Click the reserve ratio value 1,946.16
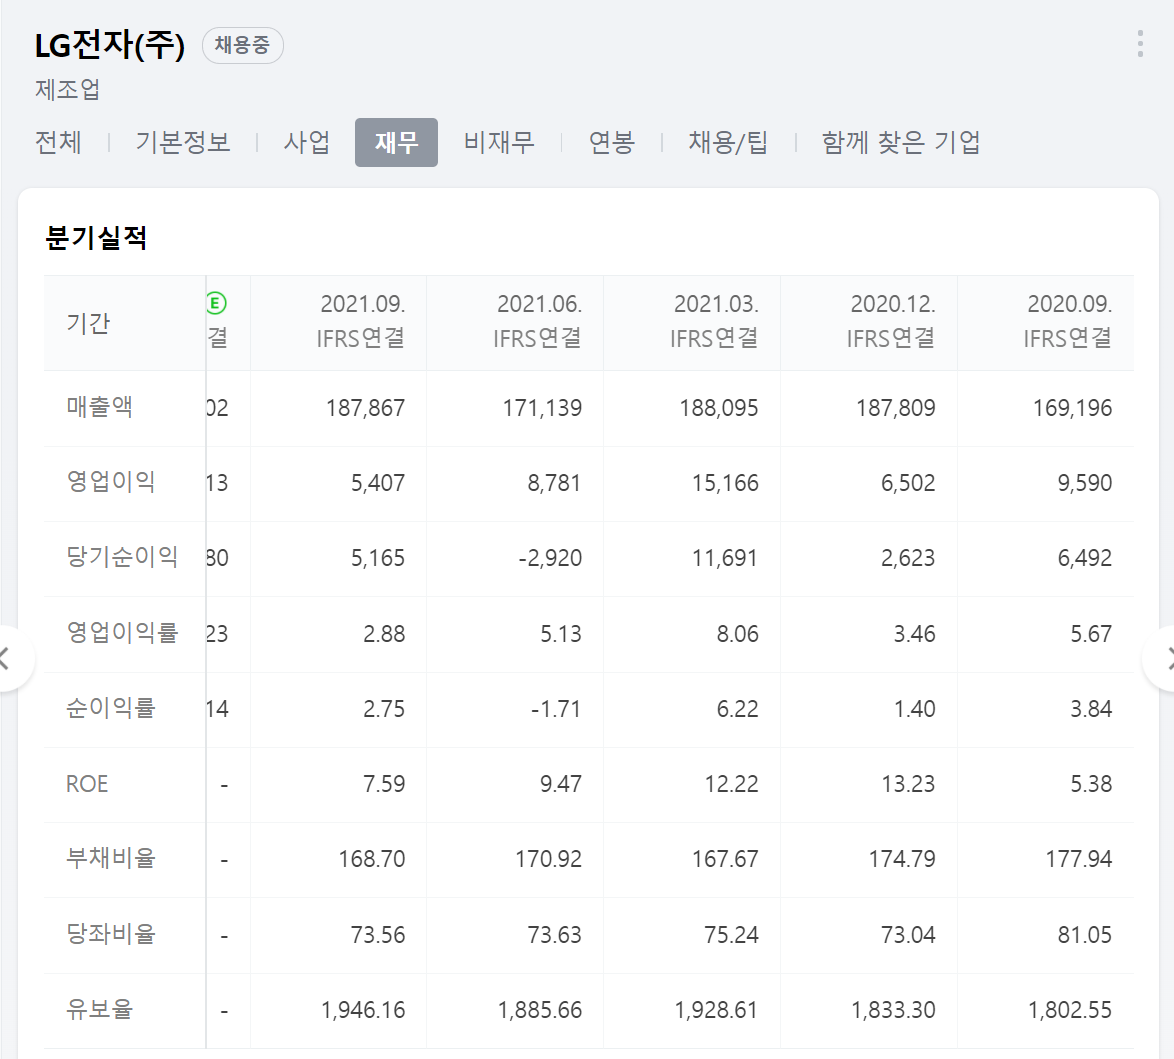1174x1059 pixels. [x=363, y=1010]
